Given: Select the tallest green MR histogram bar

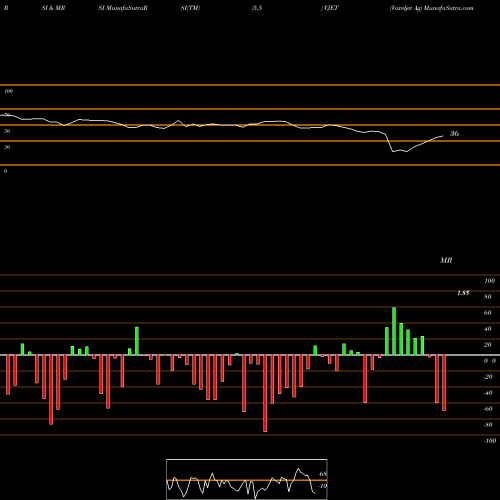Looking at the screenshot, I should (394, 331).
